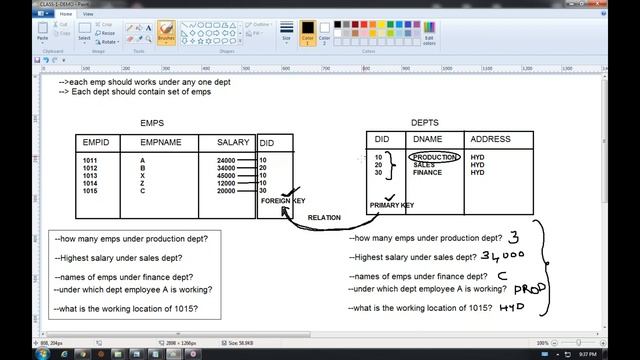Viewport: 640px width, 360px height.
Task: Click the Cut button
Action: [60, 24]
